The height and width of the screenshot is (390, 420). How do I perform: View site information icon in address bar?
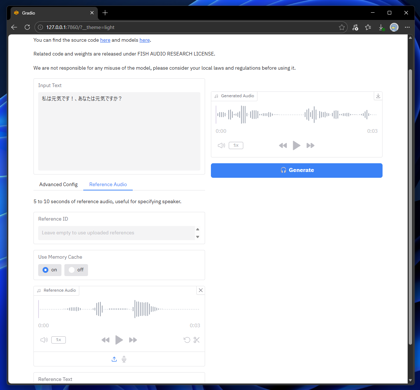pyautogui.click(x=40, y=27)
